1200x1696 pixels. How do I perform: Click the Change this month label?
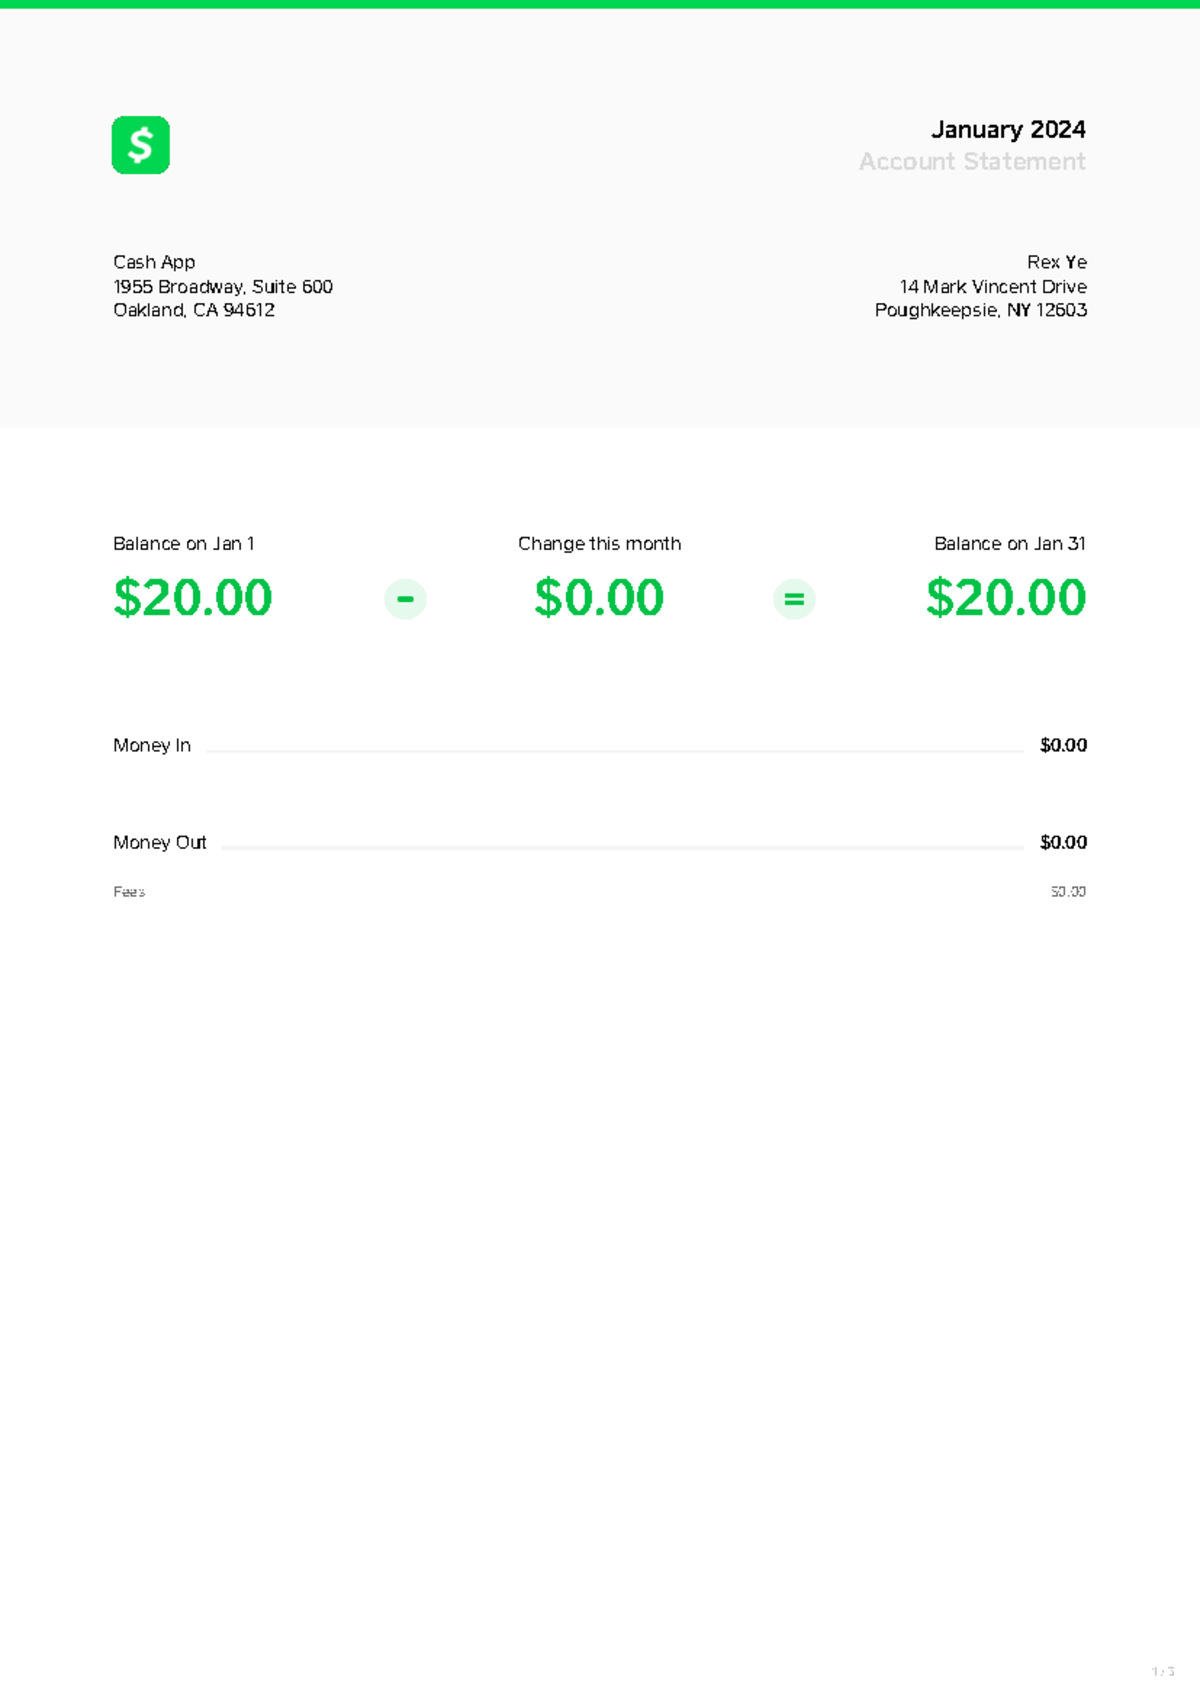click(599, 544)
